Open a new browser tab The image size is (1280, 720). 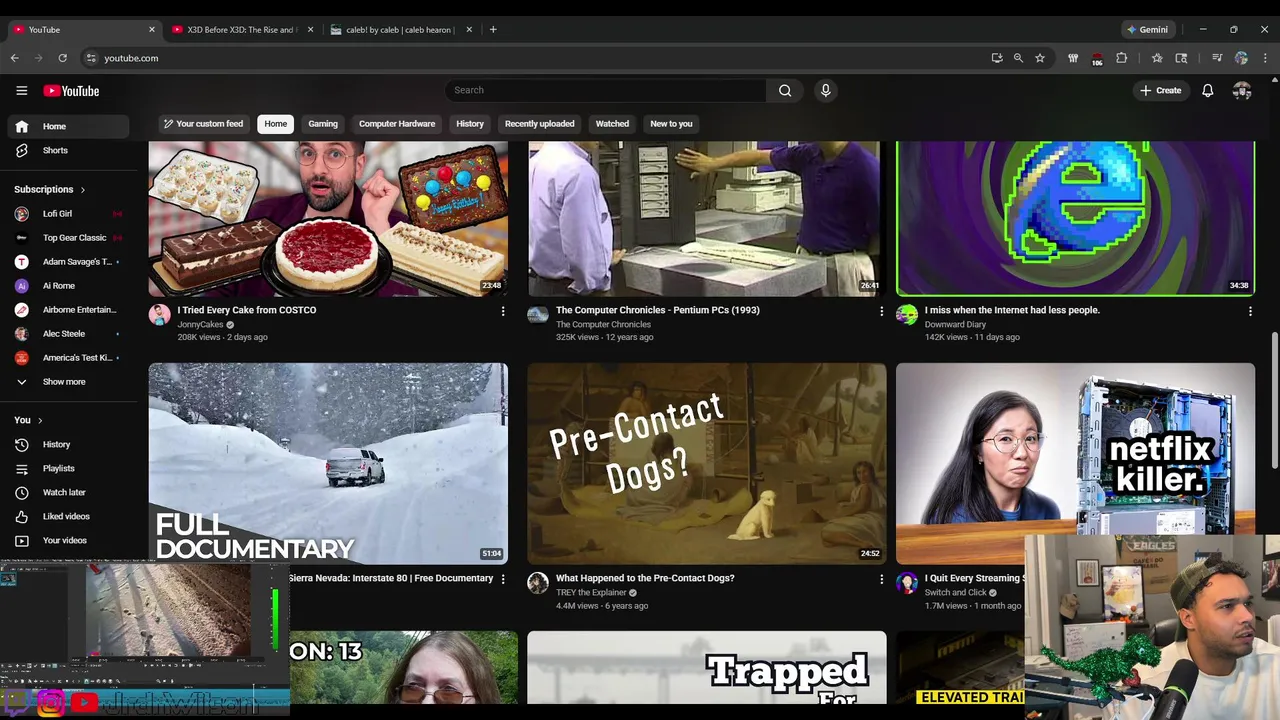(493, 30)
